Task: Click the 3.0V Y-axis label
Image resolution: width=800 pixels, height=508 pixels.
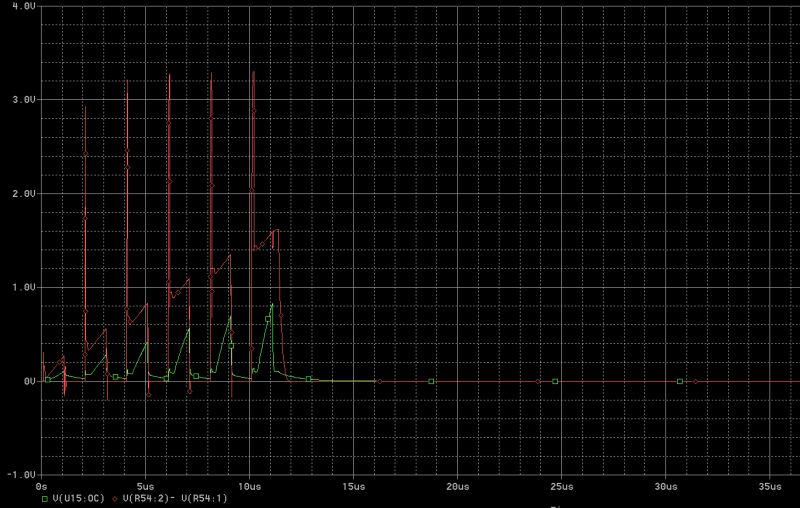Action: (23, 100)
